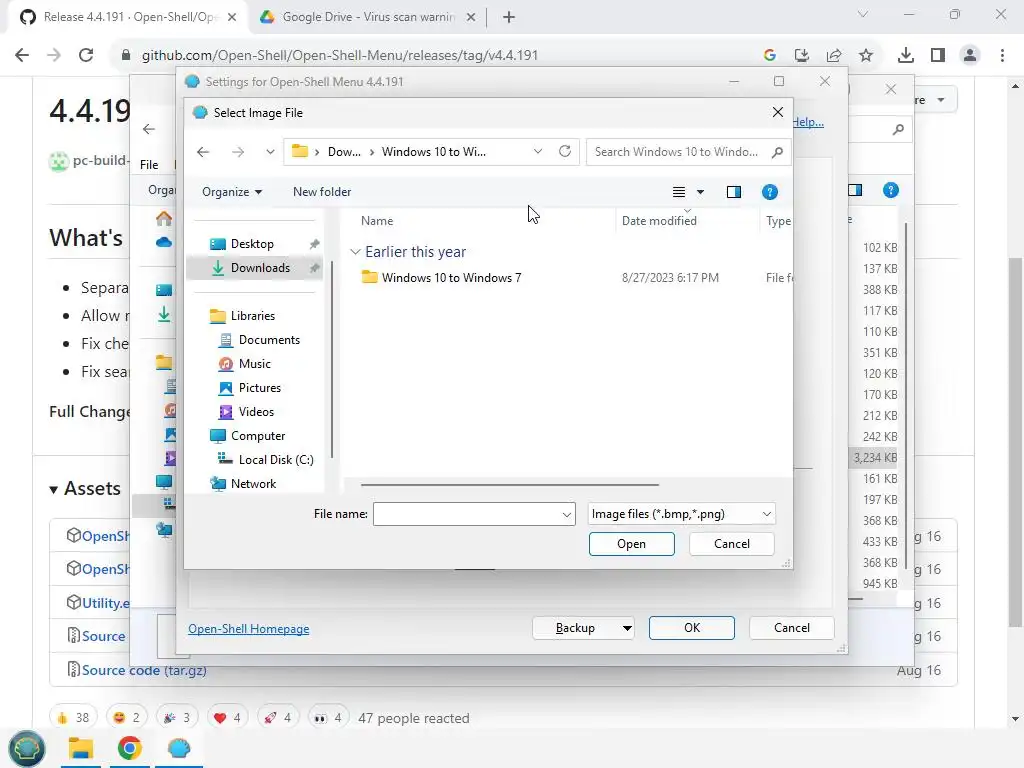Open File Explorer from taskbar

(81, 748)
